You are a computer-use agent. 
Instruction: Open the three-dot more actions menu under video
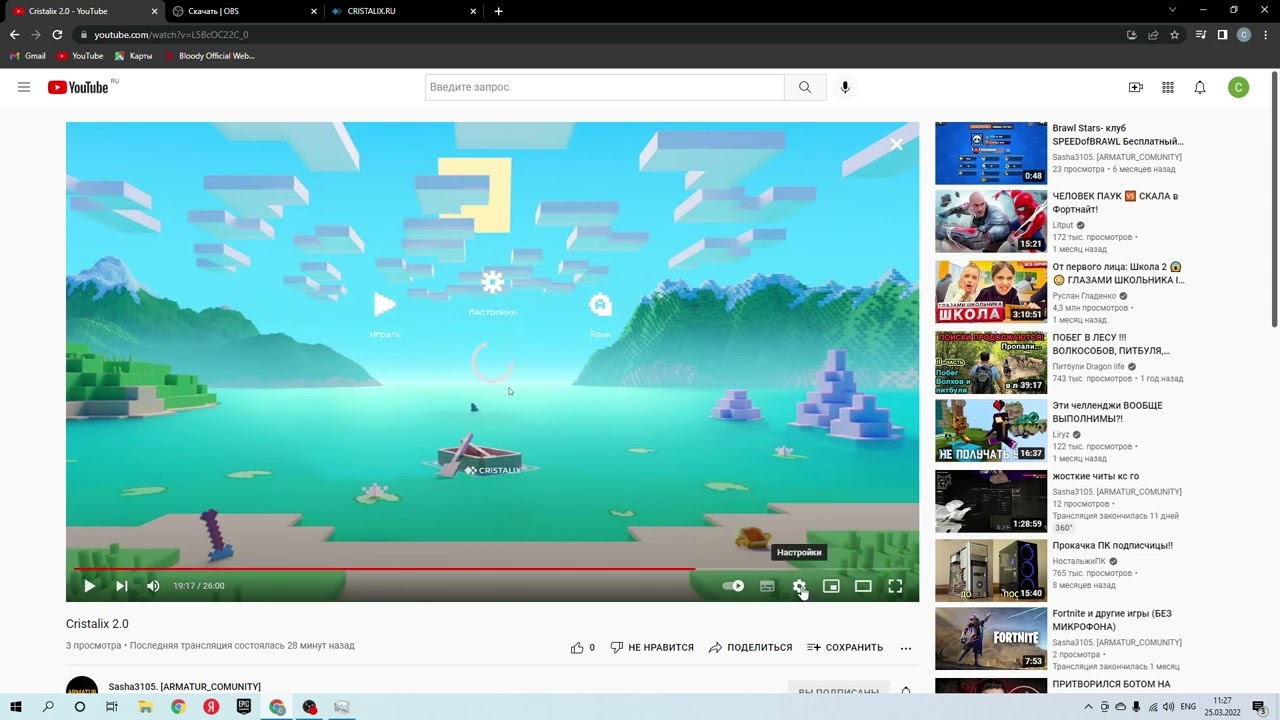tap(906, 648)
